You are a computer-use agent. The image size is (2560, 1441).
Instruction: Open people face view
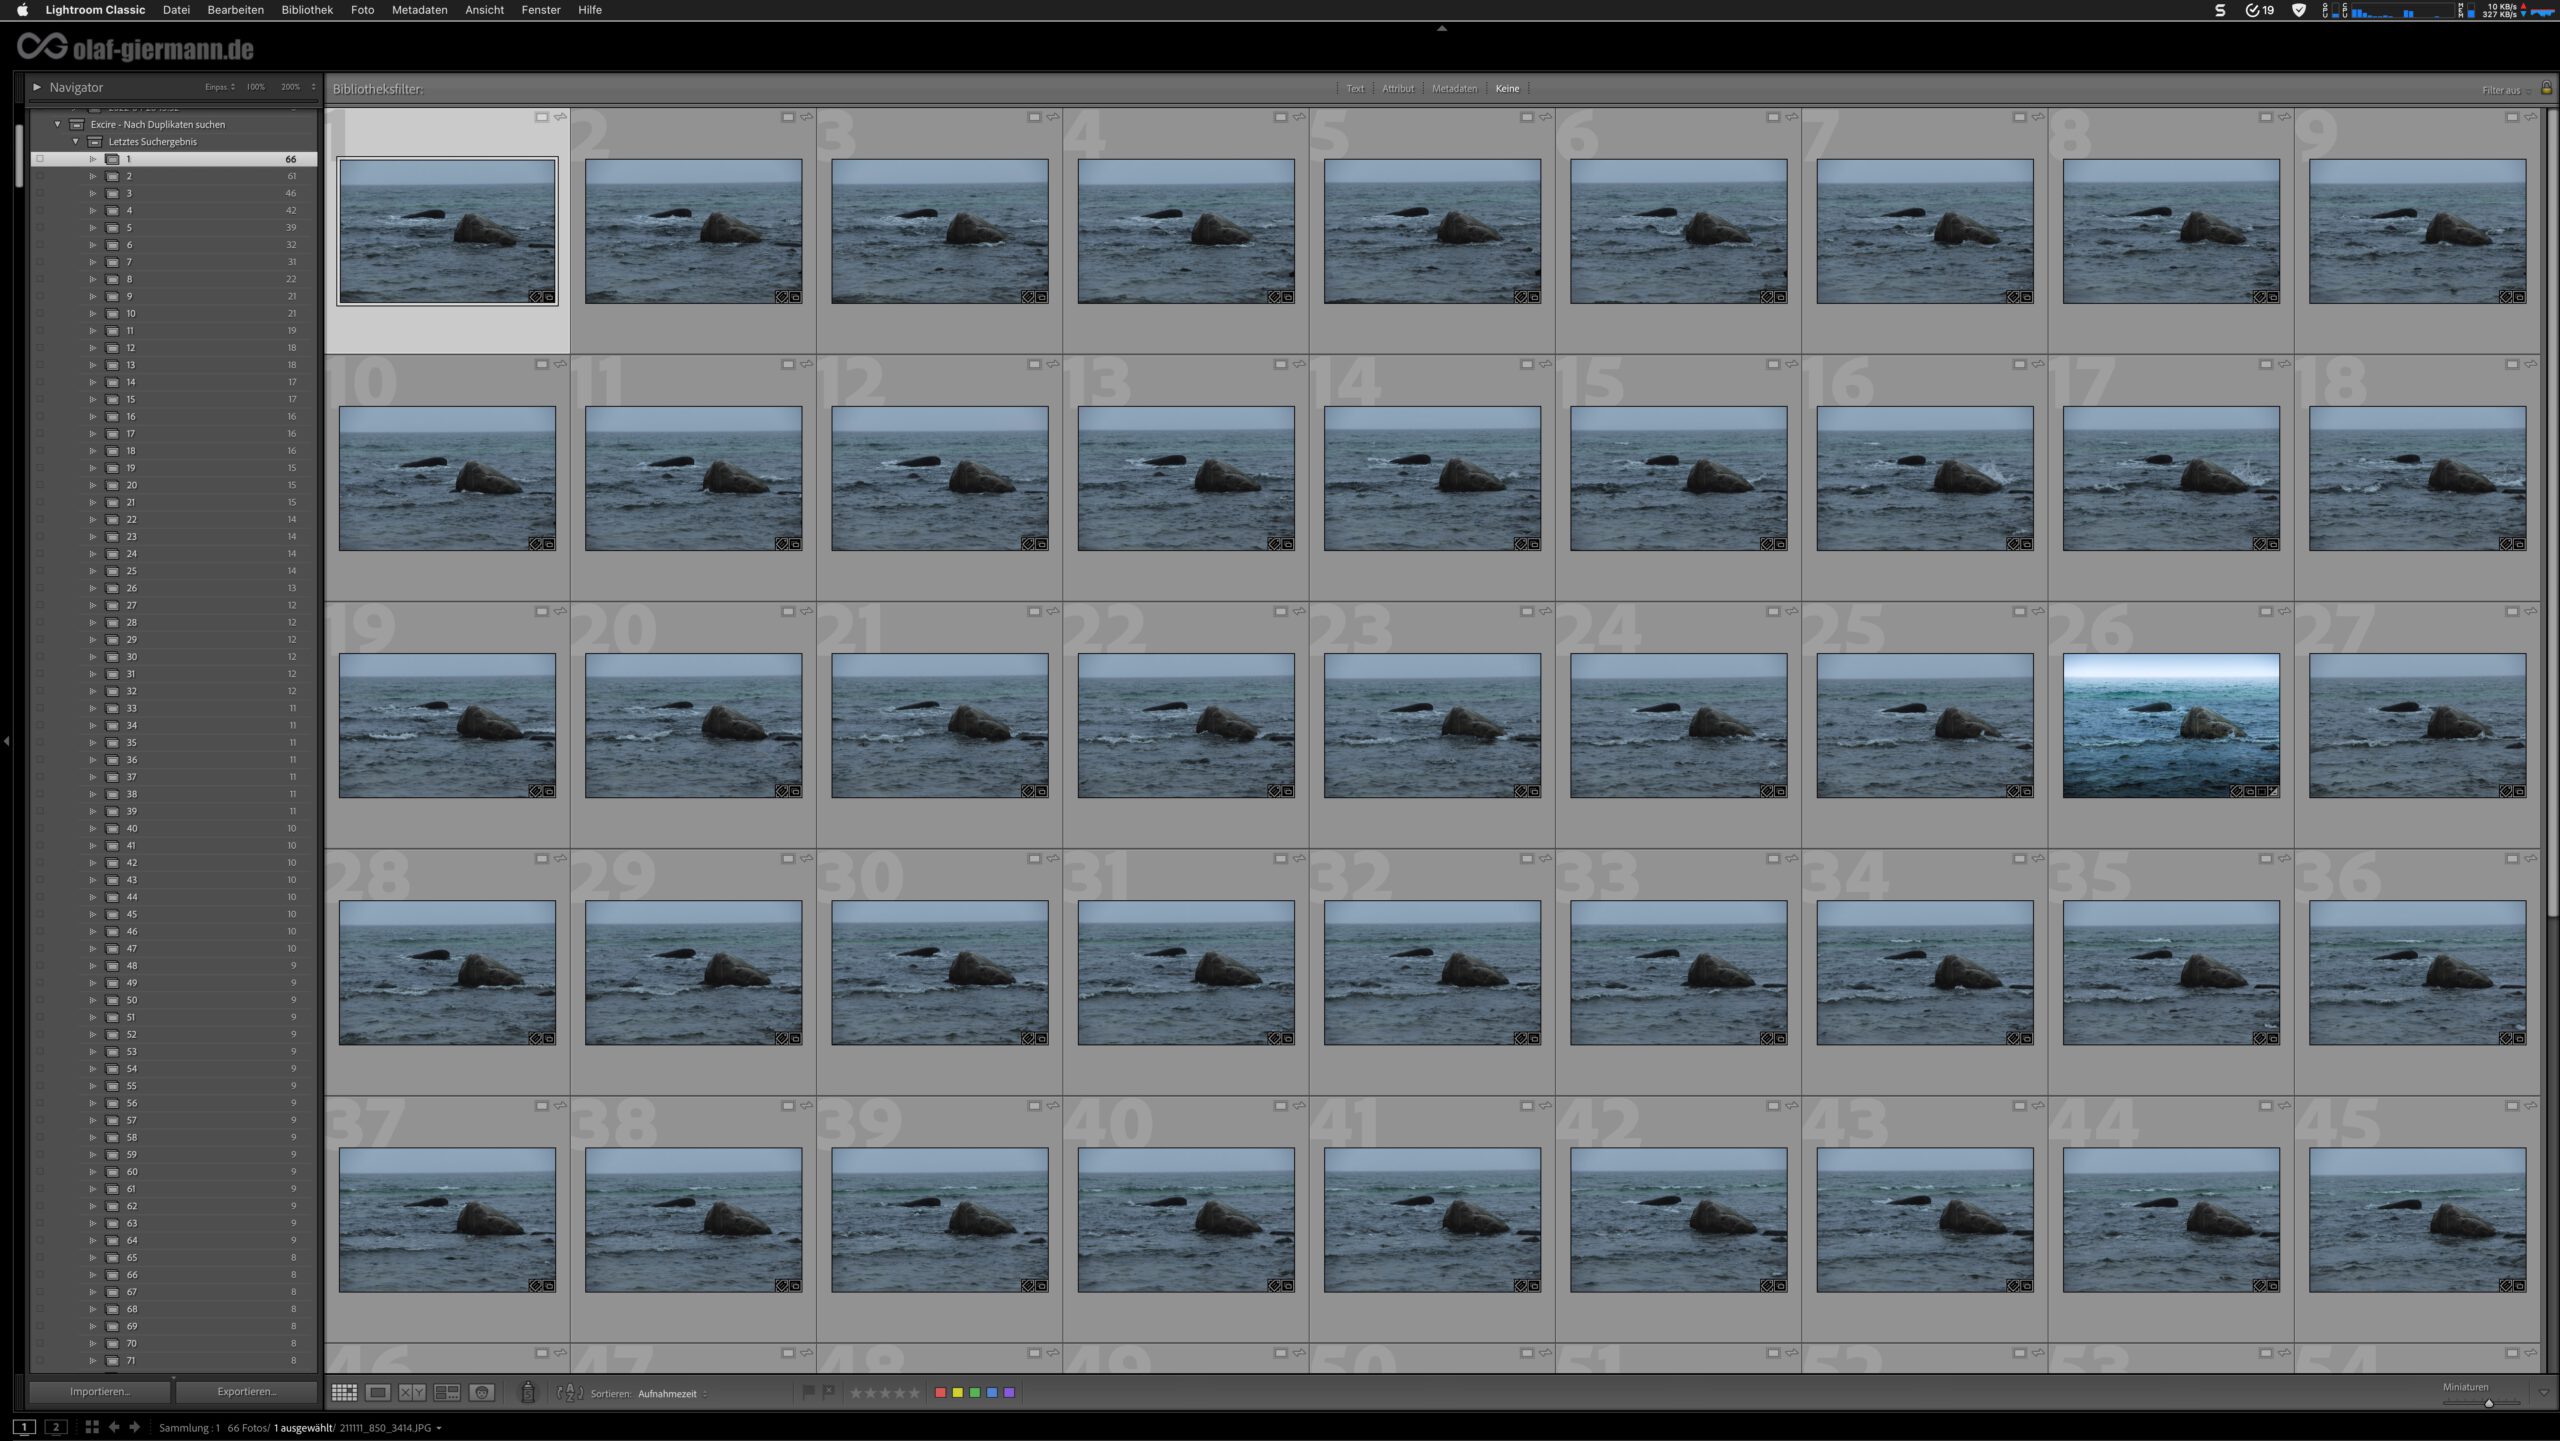click(482, 1393)
